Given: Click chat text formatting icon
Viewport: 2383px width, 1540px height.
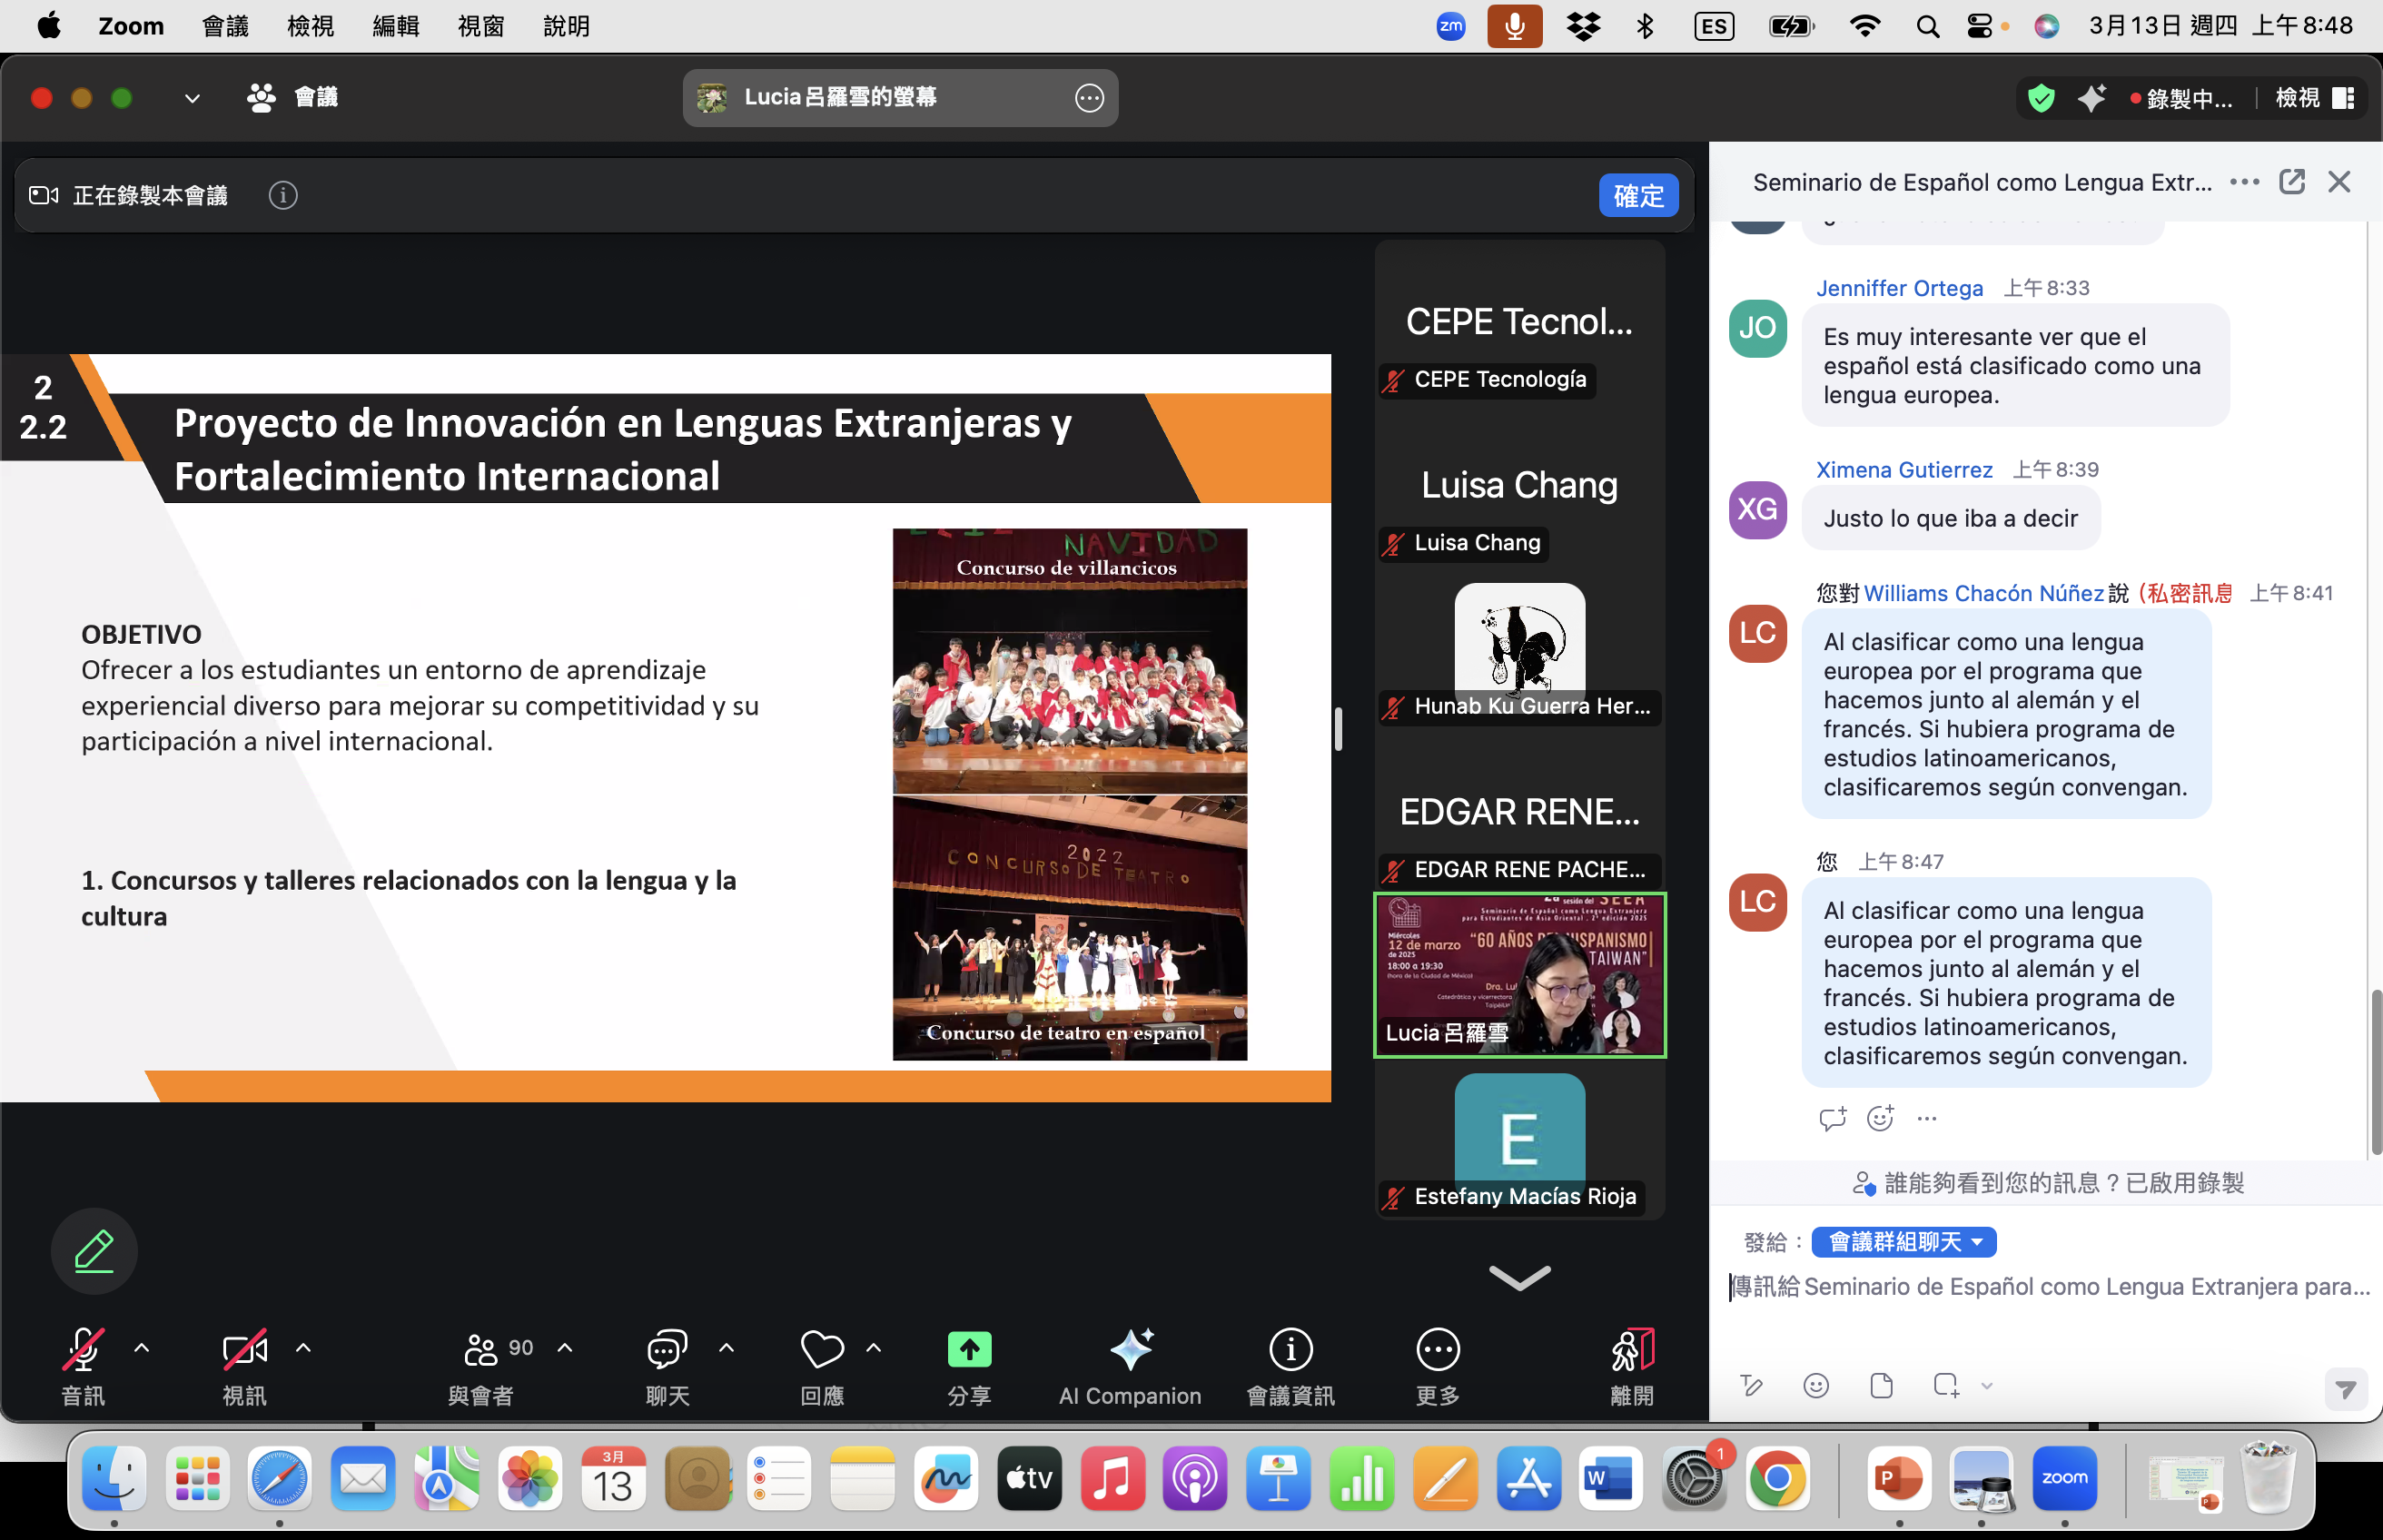Looking at the screenshot, I should point(1751,1385).
